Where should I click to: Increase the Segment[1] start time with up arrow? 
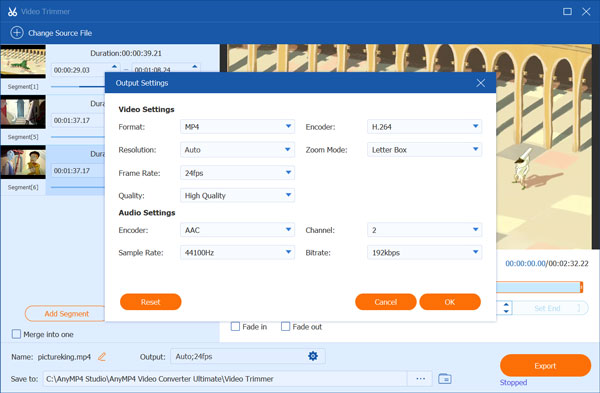114,67
